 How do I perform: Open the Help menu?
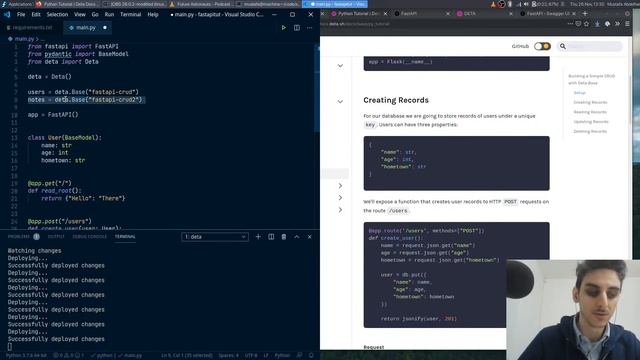pyautogui.click(x=153, y=14)
